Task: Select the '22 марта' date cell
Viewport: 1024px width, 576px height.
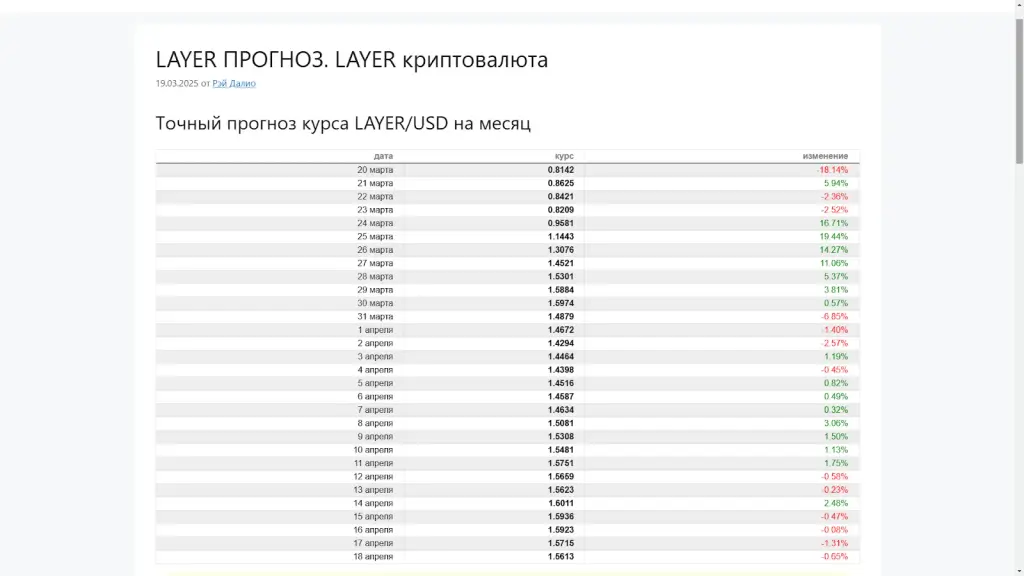Action: click(375, 197)
